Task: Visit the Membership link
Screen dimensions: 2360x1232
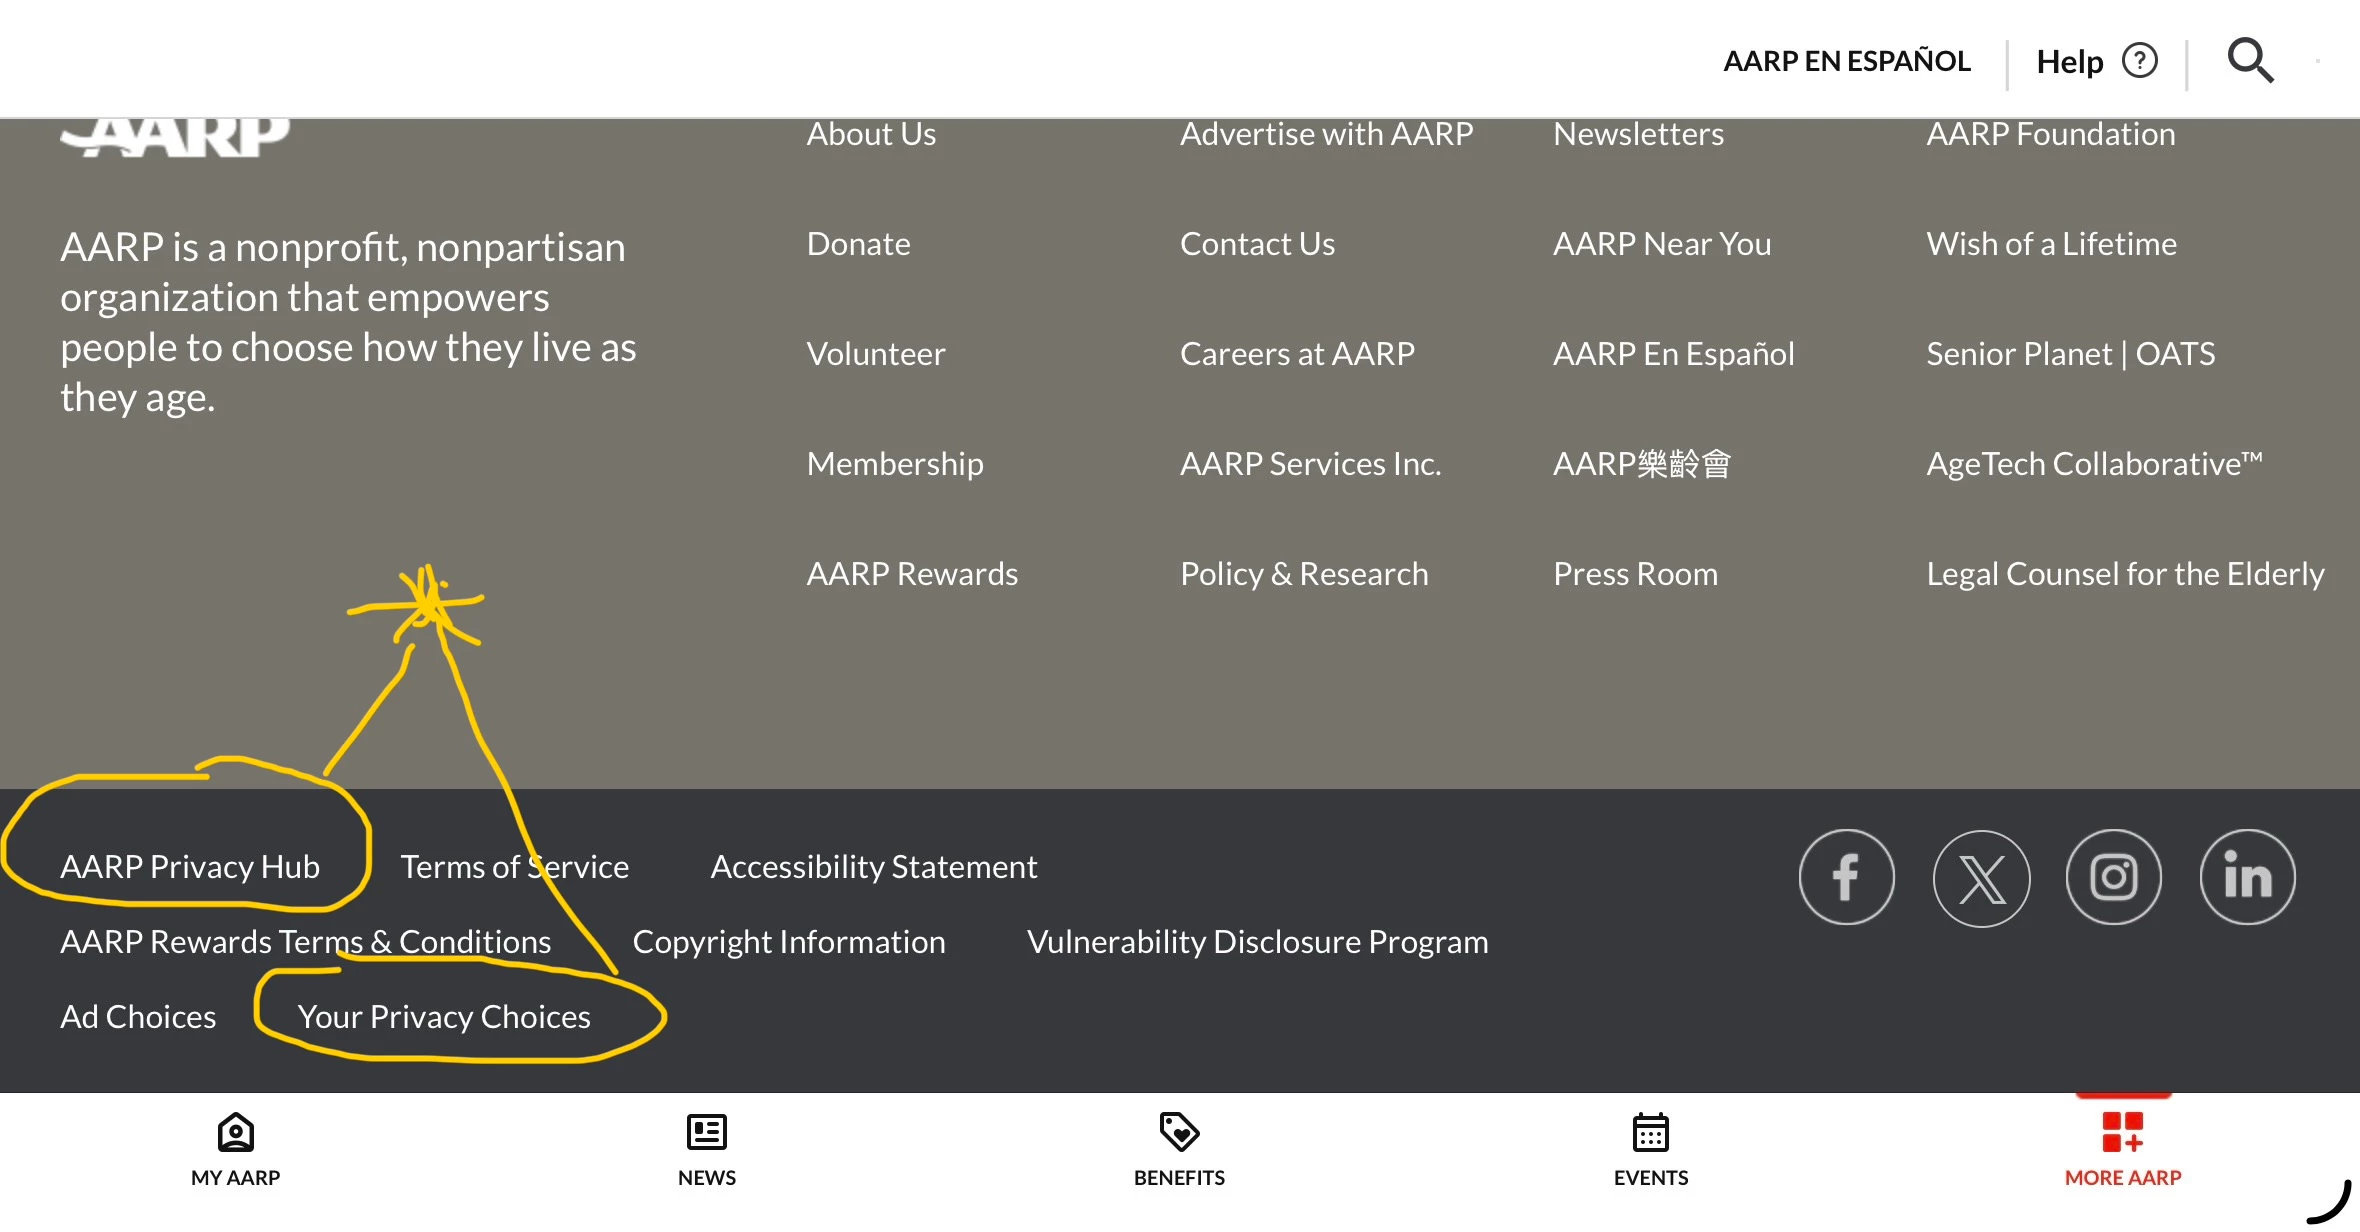Action: 895,464
